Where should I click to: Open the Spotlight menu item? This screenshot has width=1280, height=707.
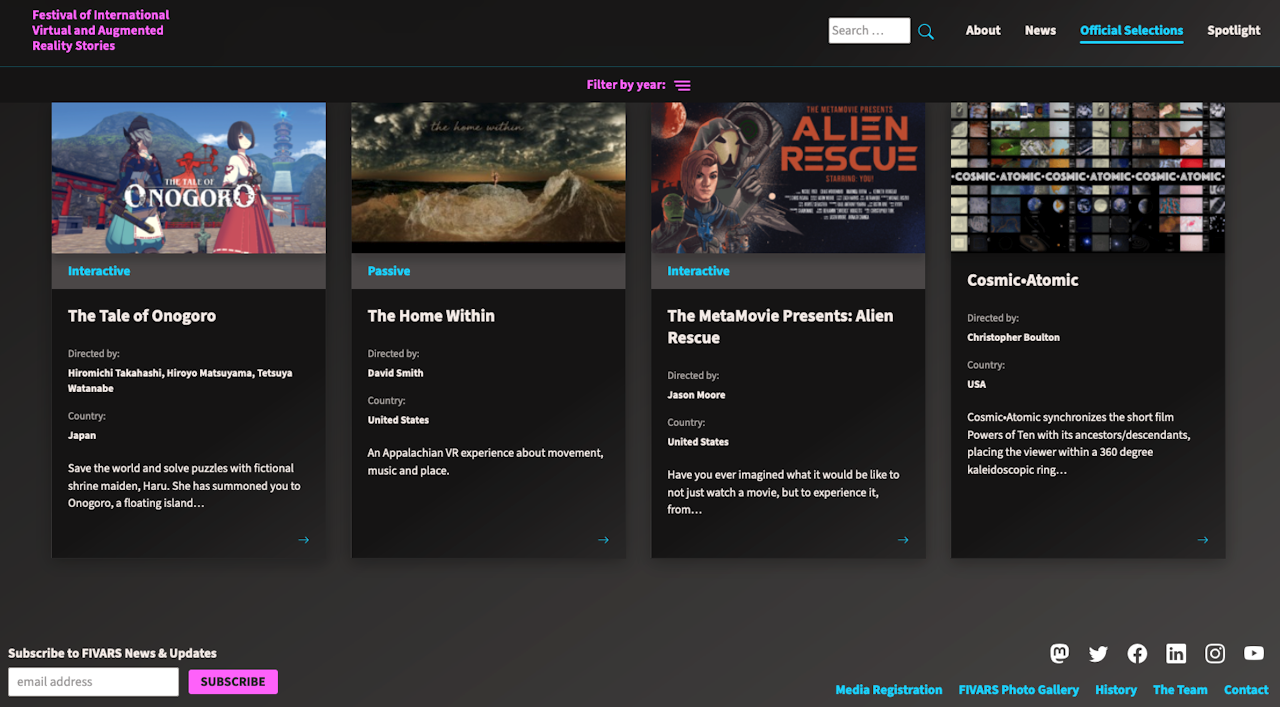[1234, 30]
